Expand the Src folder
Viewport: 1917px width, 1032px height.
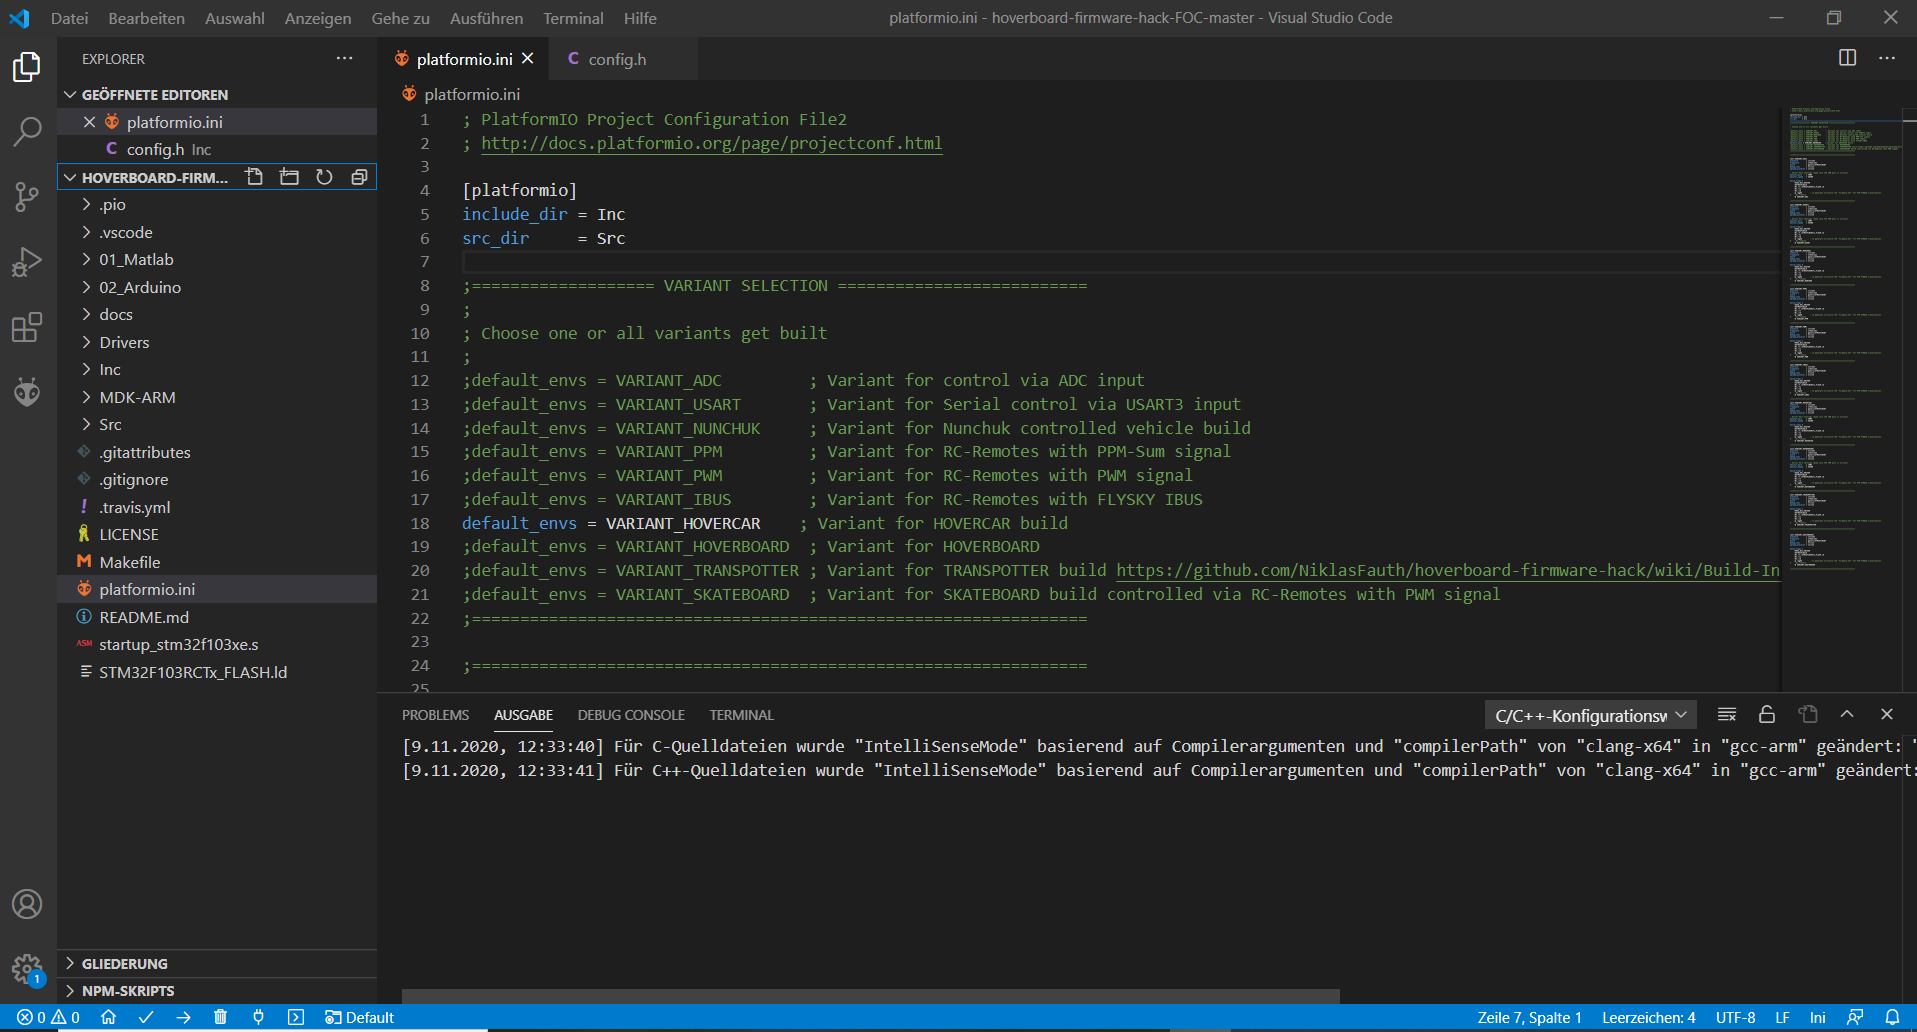click(x=110, y=424)
